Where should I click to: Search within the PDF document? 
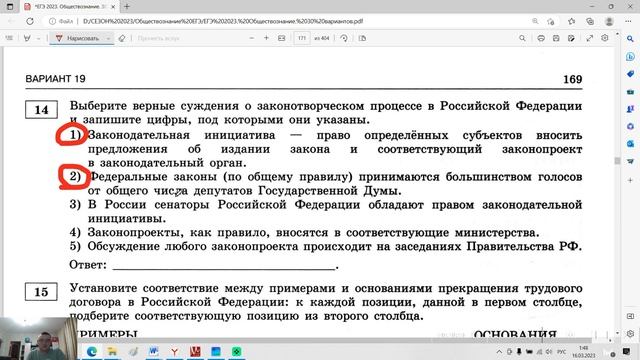click(522, 38)
